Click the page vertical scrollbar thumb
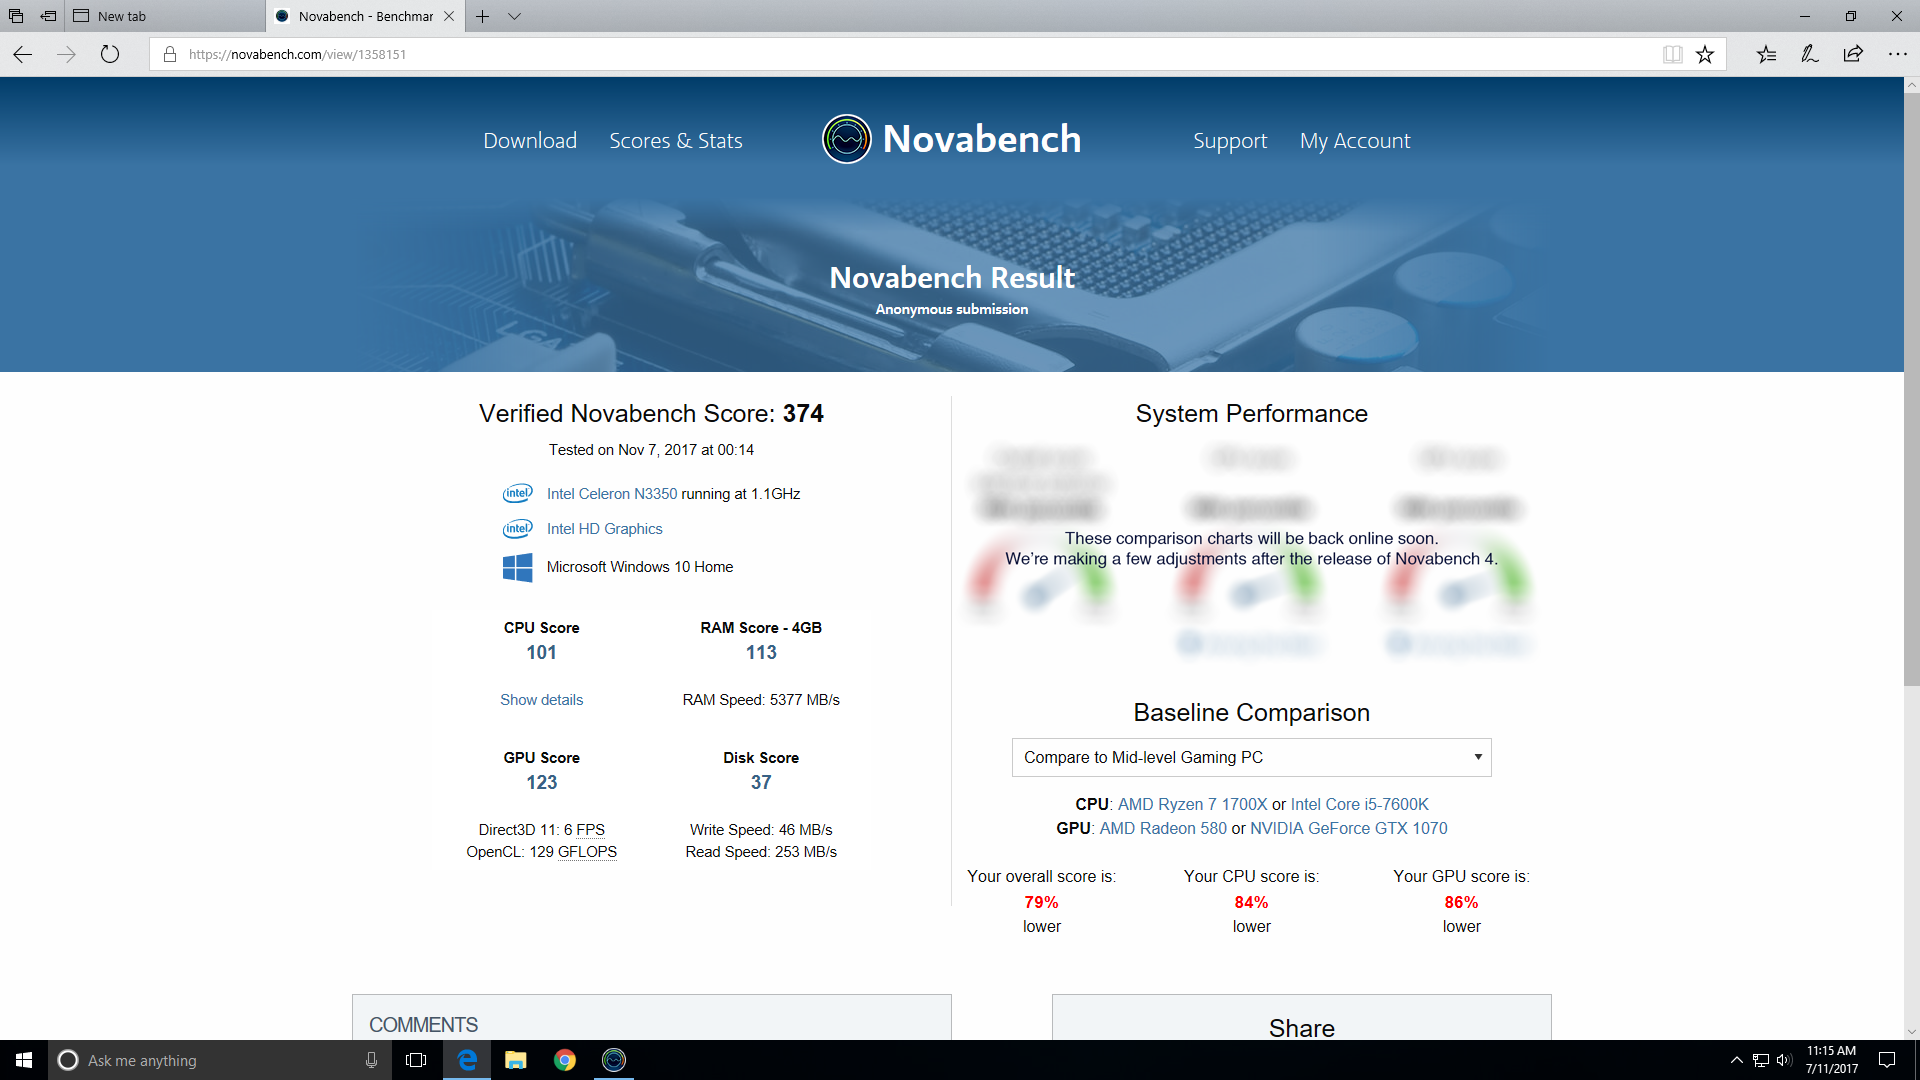The image size is (1920, 1080). point(1911,390)
